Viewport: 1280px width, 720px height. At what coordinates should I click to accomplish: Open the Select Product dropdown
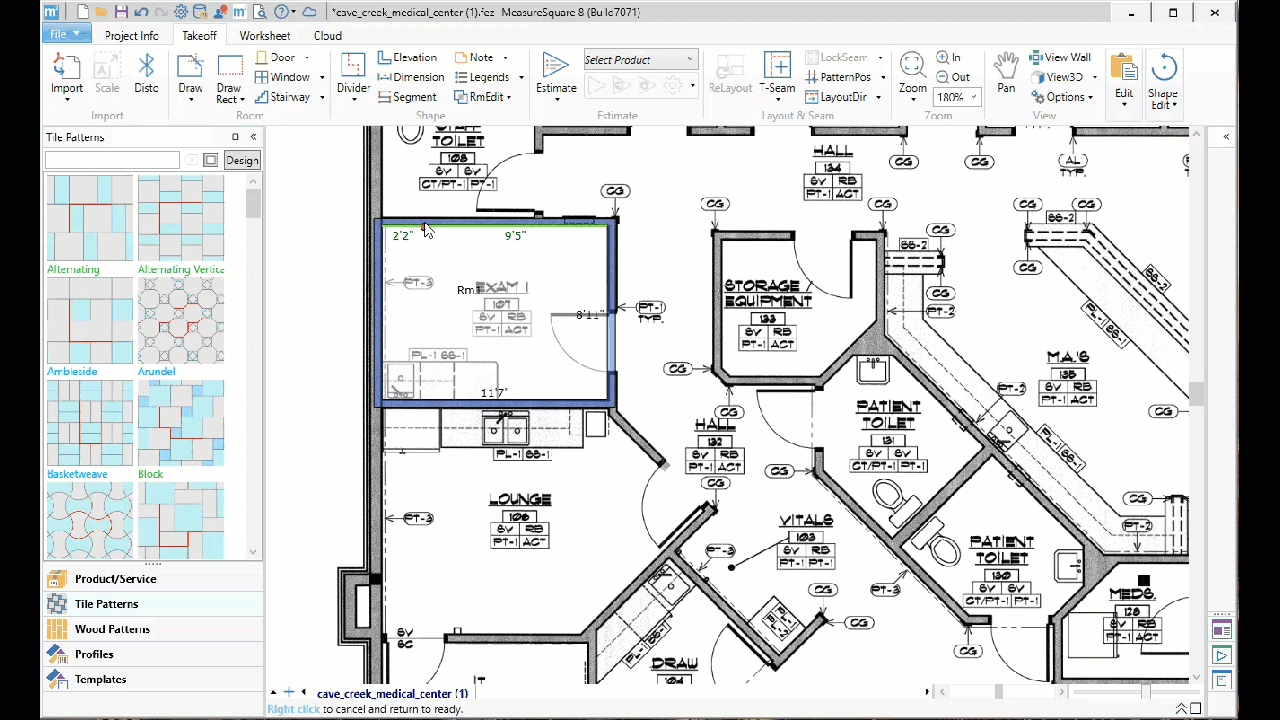[639, 60]
